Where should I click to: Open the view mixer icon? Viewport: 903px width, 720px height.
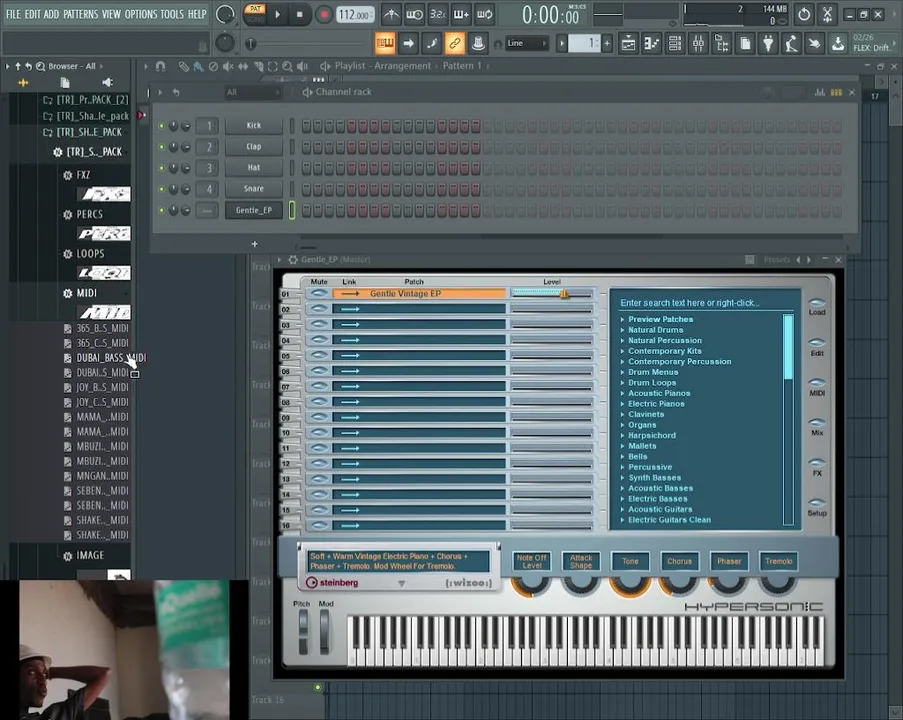698,43
